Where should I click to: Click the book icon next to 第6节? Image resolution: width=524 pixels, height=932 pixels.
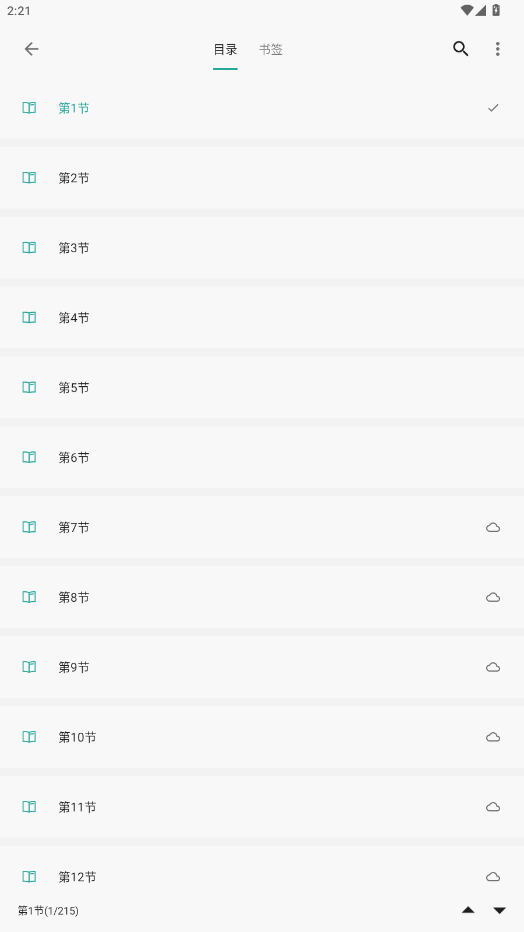(29, 457)
